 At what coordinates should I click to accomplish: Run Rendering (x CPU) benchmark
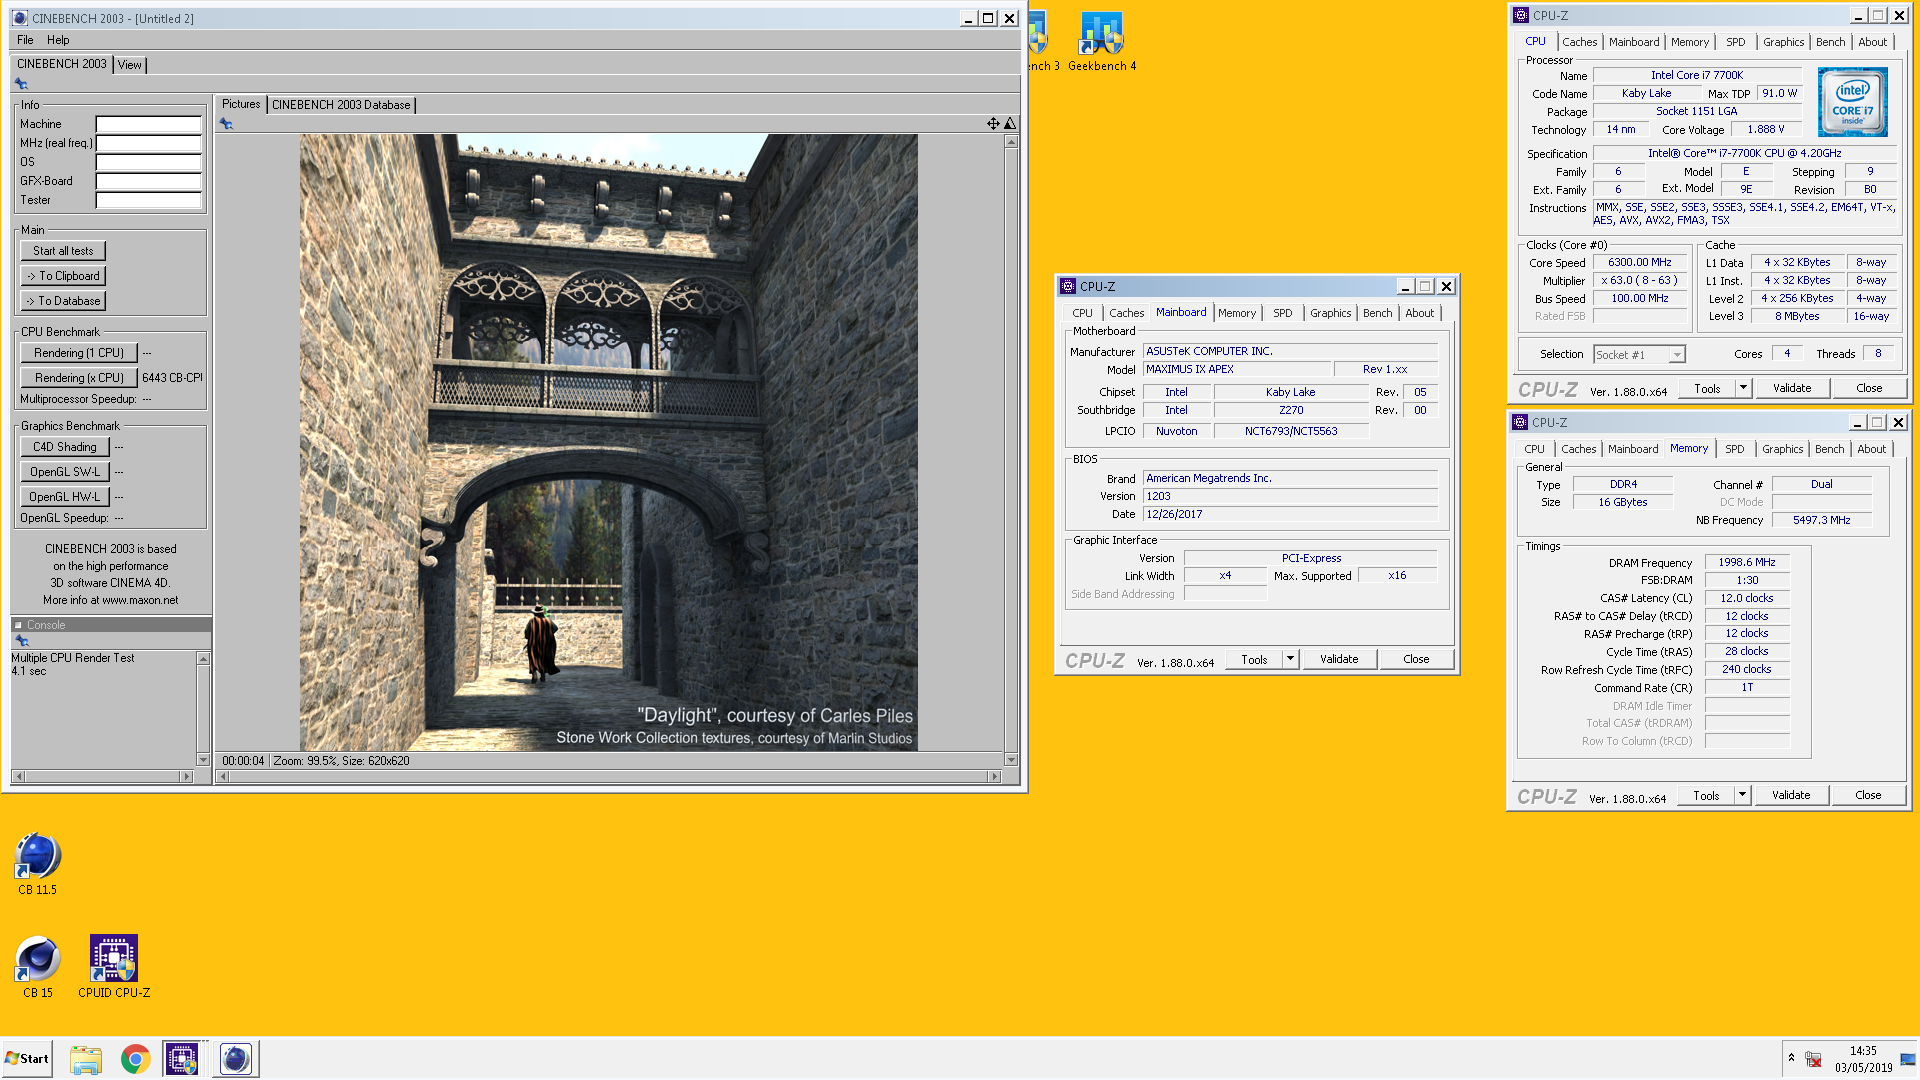[79, 378]
